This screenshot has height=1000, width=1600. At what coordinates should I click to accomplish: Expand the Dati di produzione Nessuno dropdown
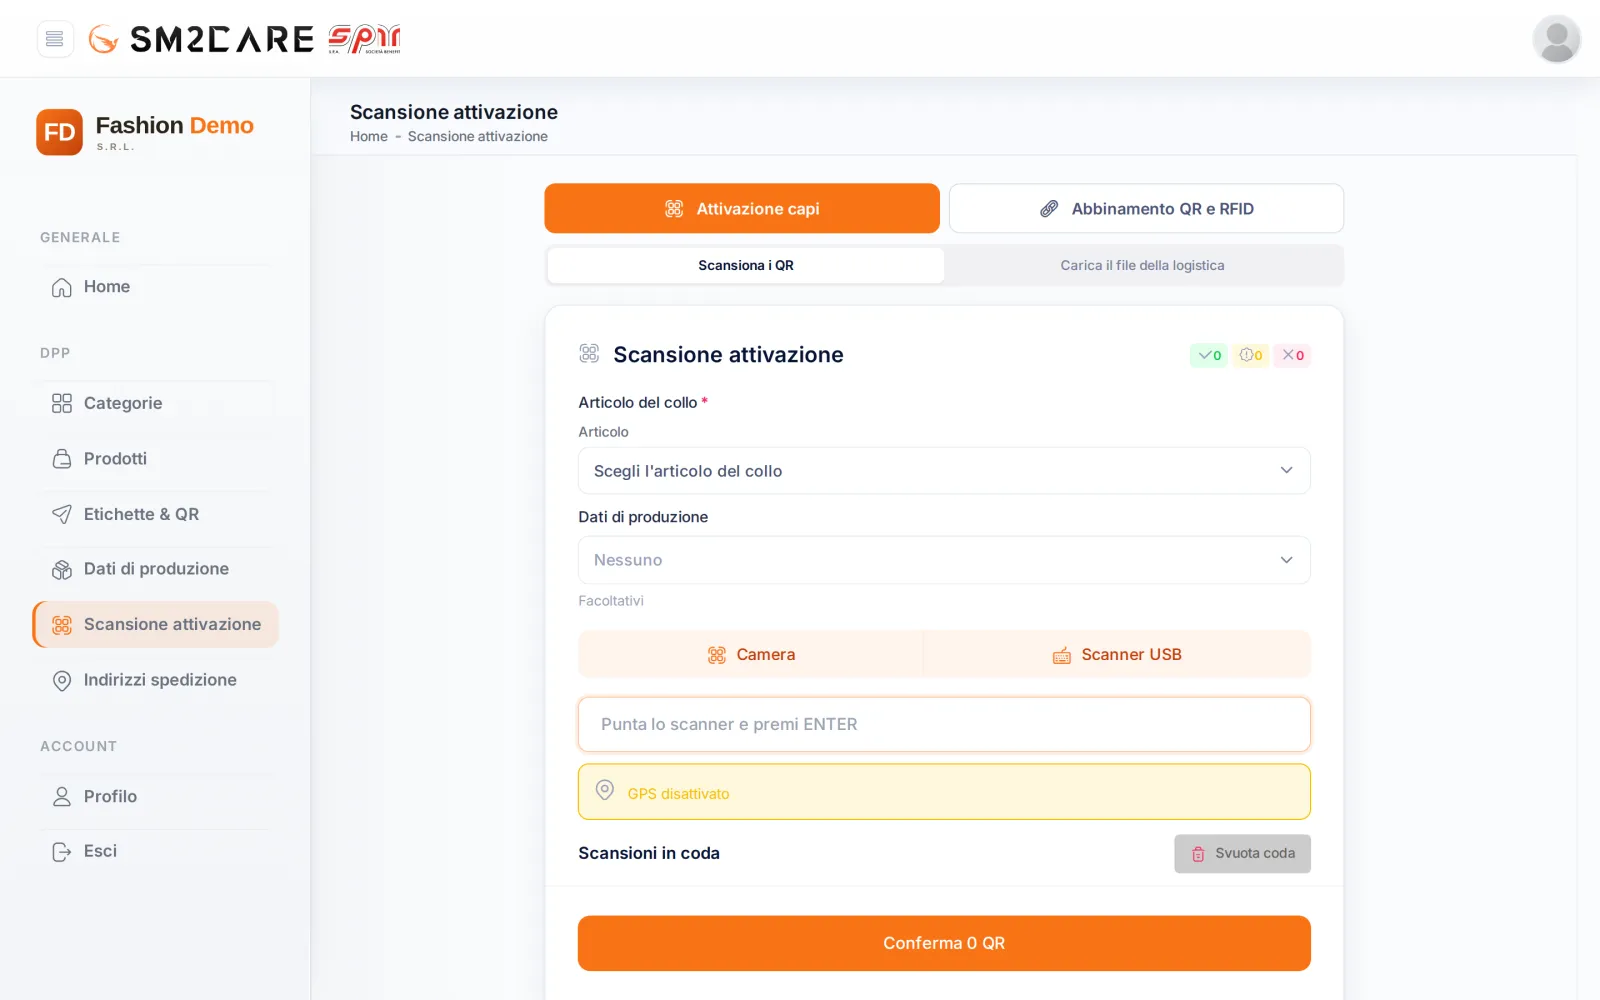click(x=944, y=560)
